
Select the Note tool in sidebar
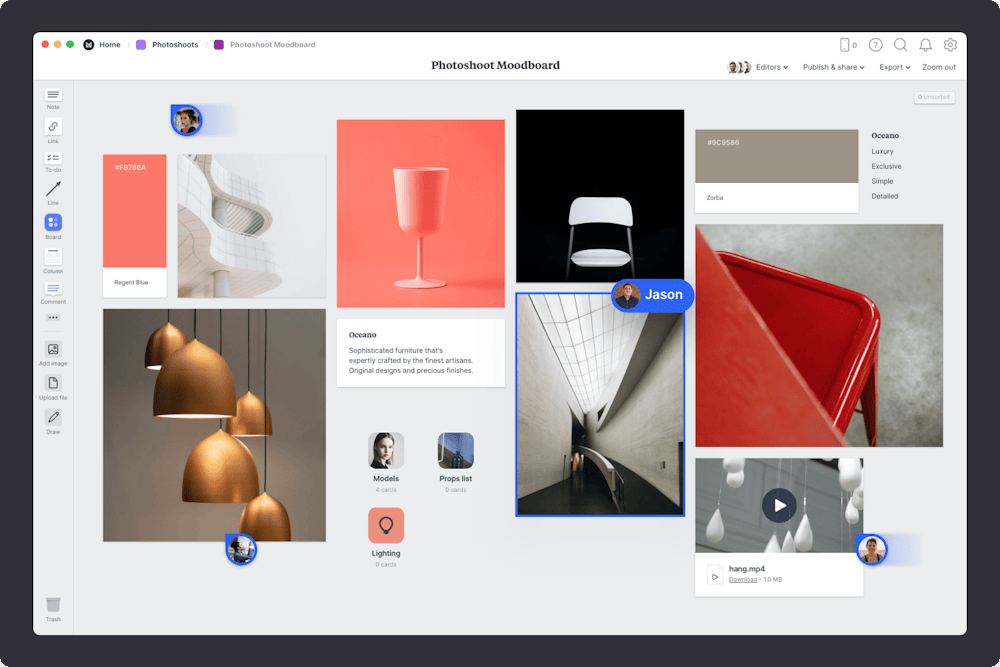pos(53,95)
